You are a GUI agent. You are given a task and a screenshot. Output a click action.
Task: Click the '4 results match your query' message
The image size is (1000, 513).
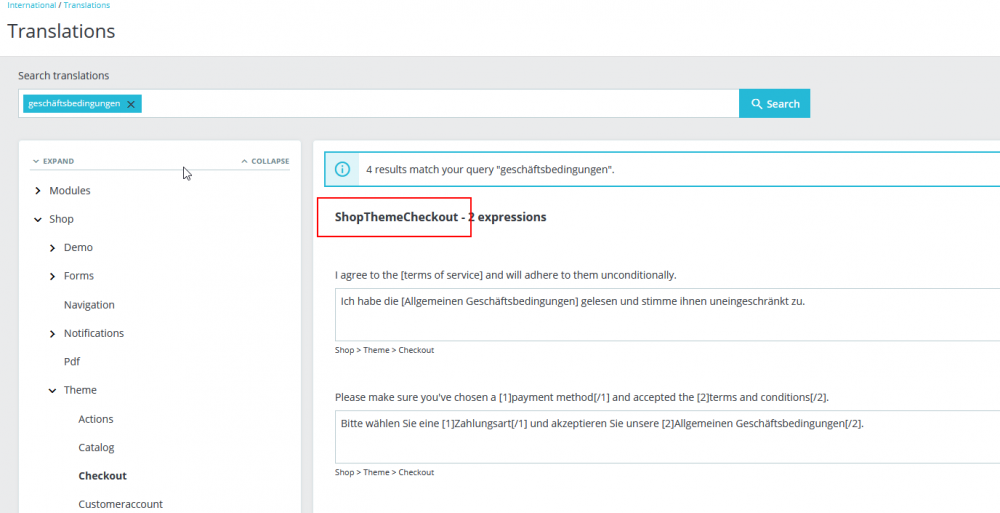point(490,170)
